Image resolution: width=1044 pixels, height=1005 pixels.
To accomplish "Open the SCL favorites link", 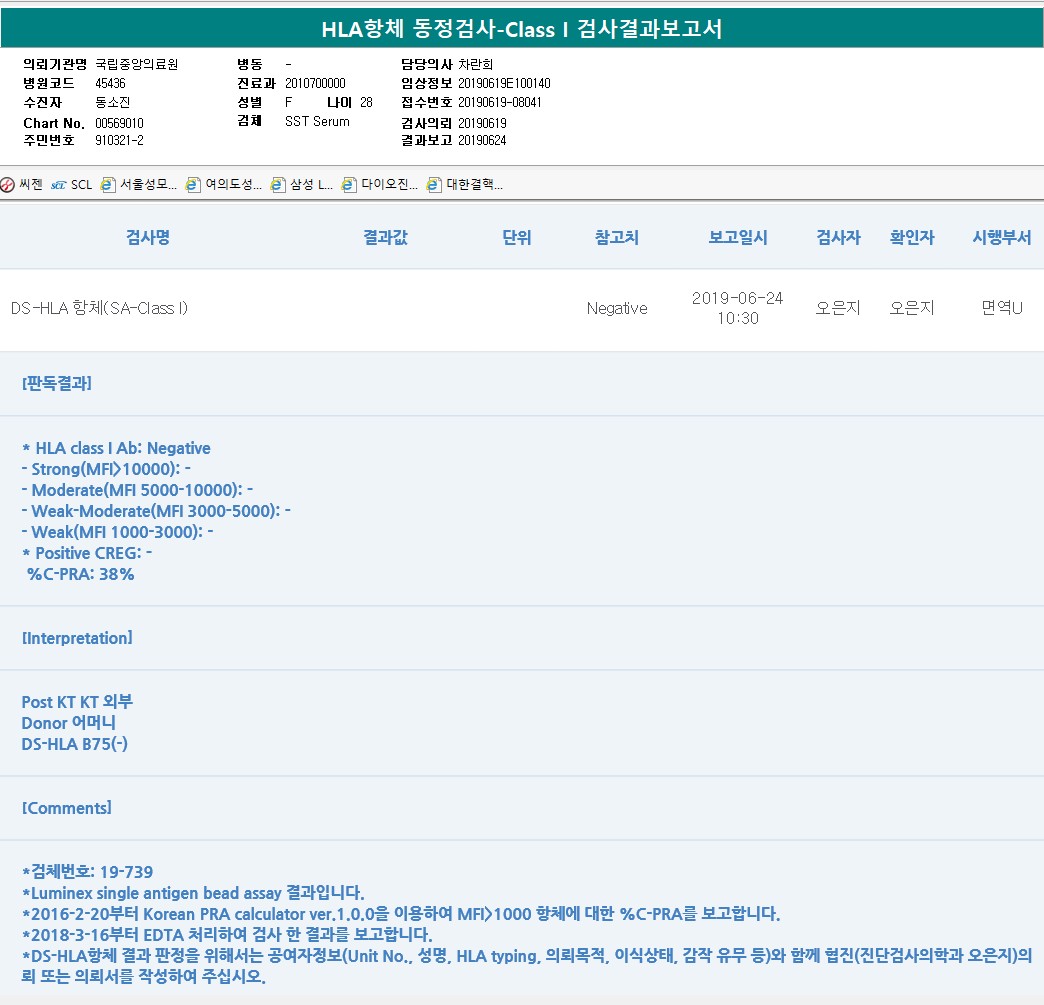I will [71, 184].
